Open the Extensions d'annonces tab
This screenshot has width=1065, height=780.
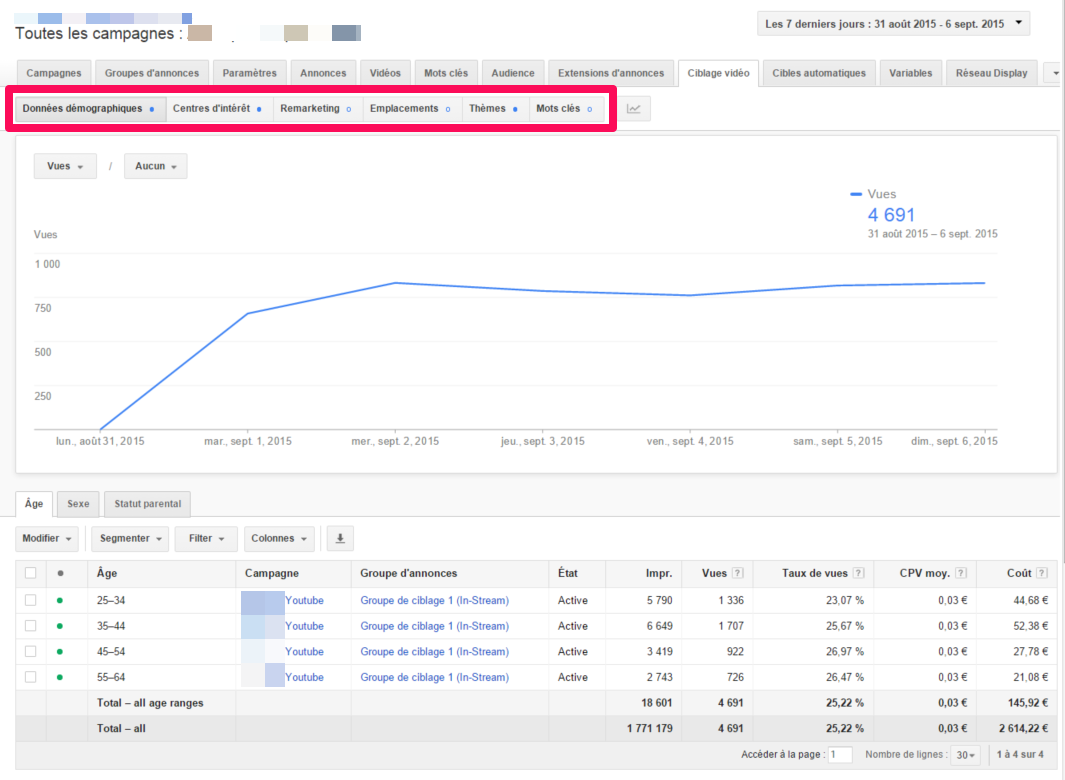(611, 73)
